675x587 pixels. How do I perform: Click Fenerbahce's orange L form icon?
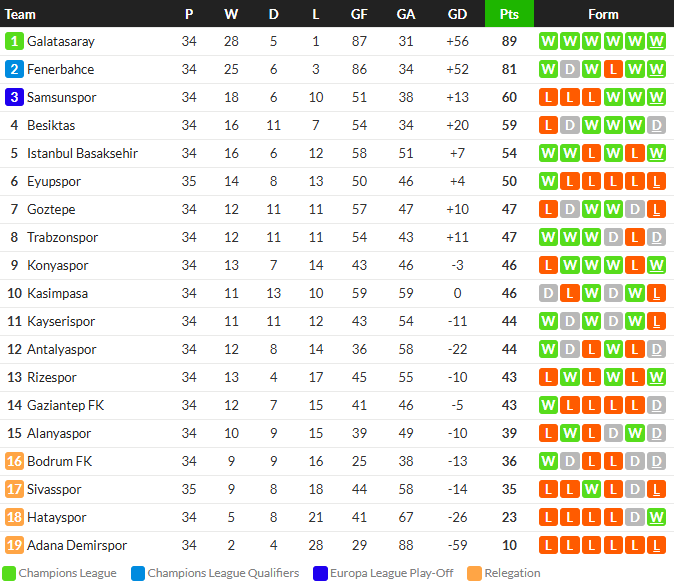click(x=613, y=69)
